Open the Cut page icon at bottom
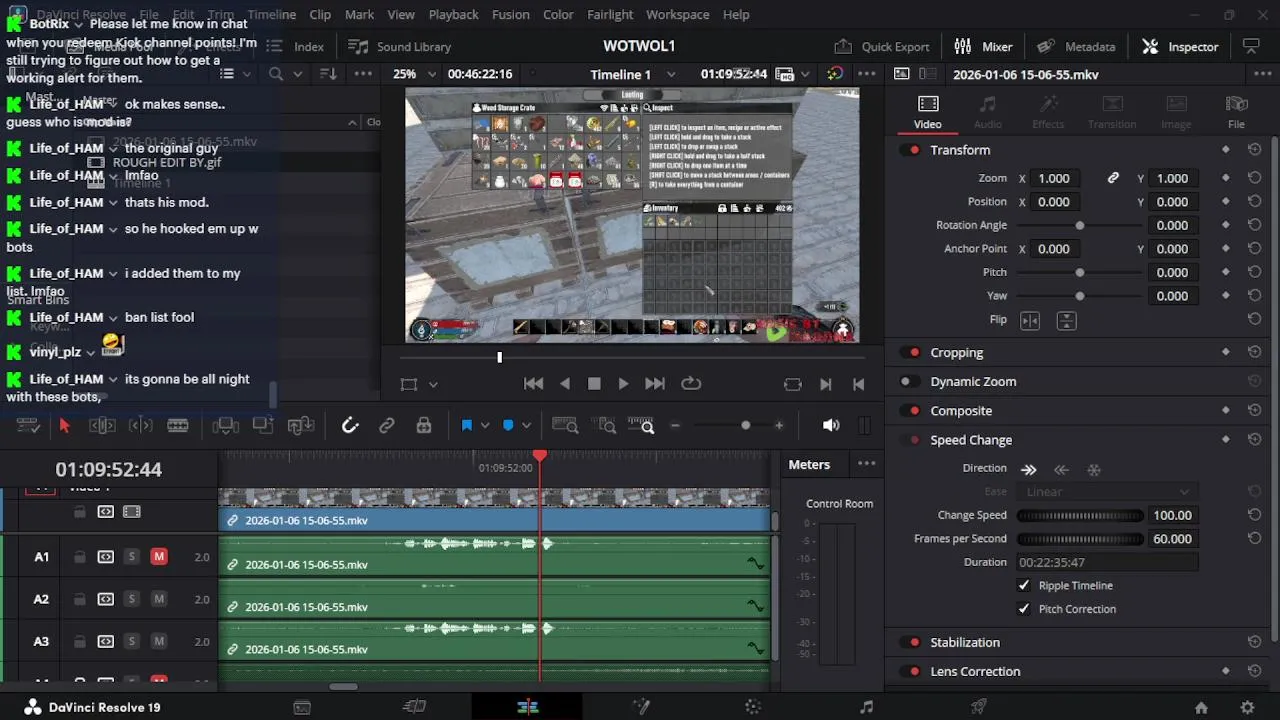Screen dimensions: 1280x720 (x=414, y=707)
